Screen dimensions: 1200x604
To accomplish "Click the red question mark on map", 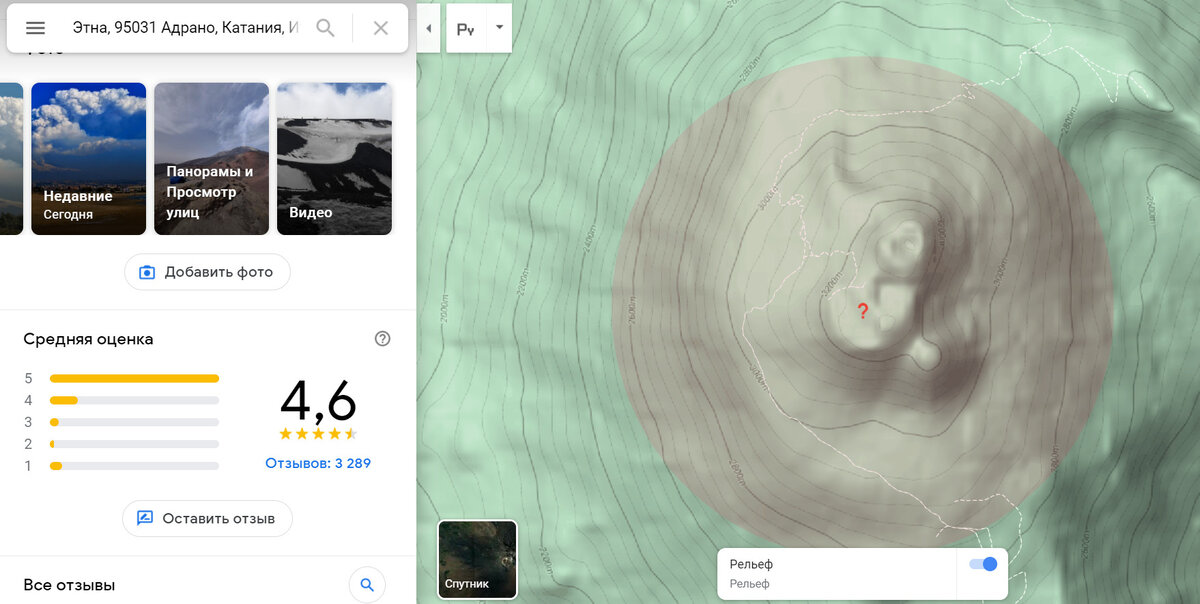I will pos(863,312).
